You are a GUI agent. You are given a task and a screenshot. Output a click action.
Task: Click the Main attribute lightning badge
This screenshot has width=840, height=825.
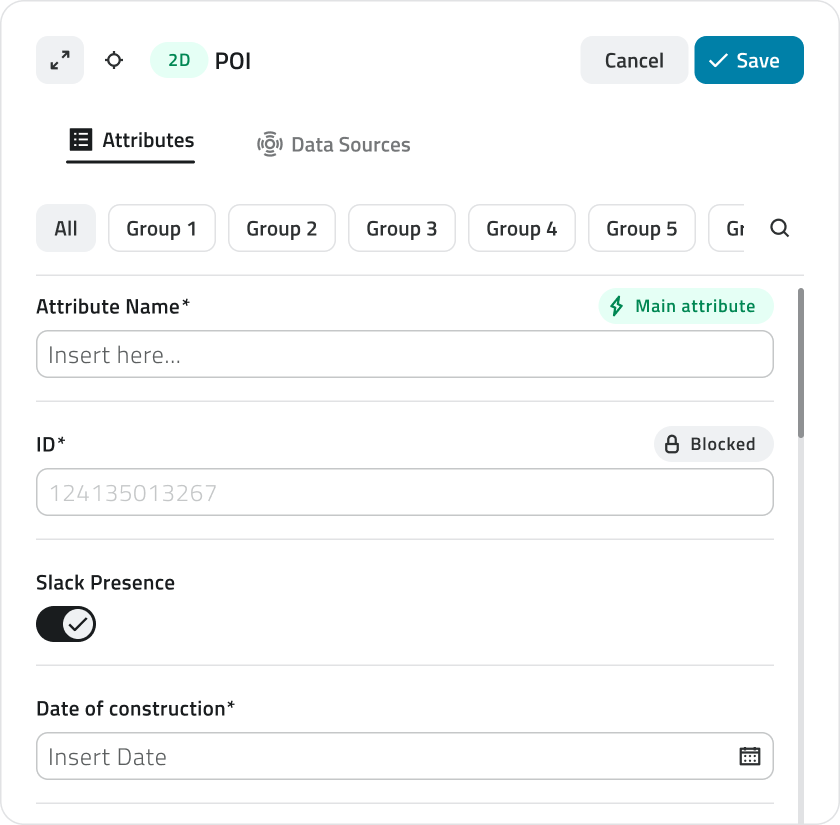[686, 306]
